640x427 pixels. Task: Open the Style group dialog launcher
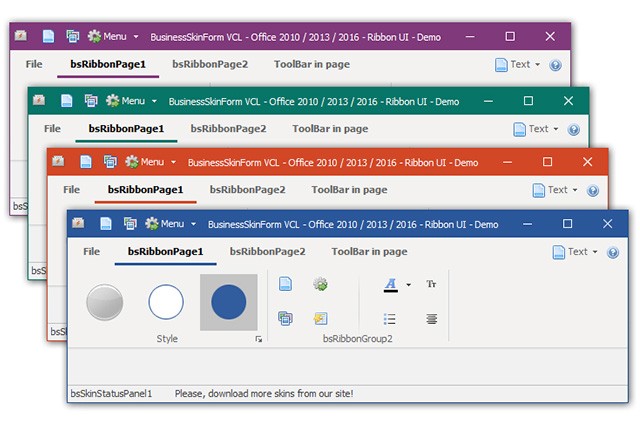258,339
